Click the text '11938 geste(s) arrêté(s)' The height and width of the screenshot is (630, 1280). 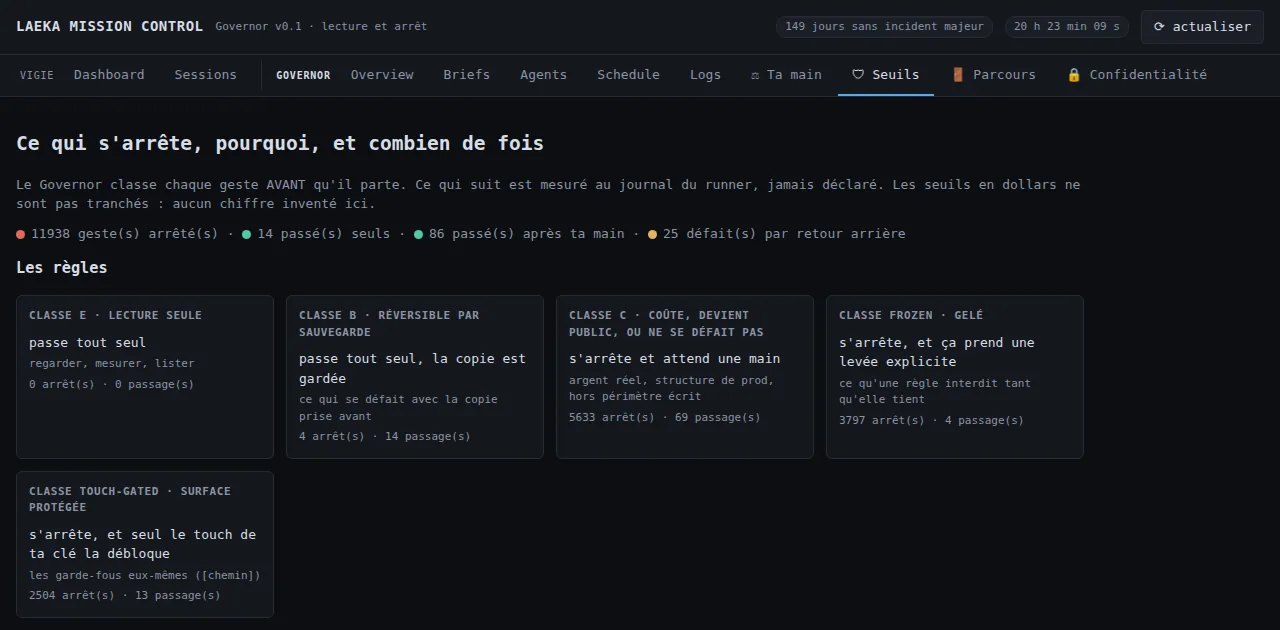coord(125,234)
